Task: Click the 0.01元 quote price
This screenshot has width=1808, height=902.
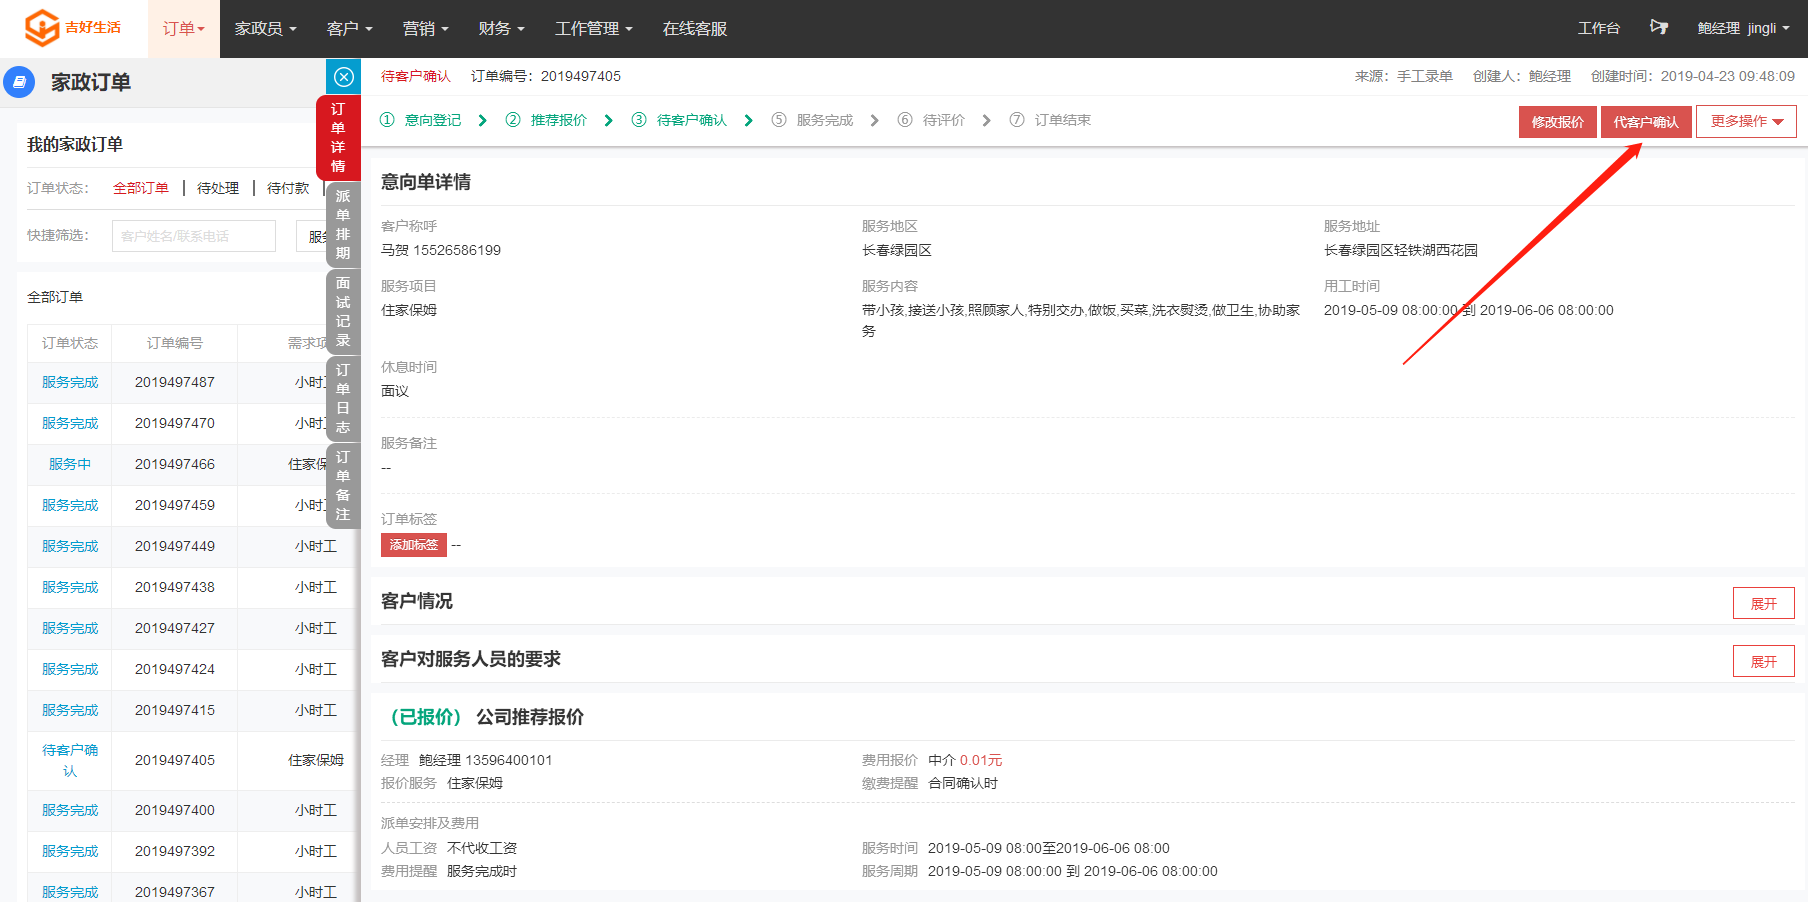Action: (x=981, y=760)
